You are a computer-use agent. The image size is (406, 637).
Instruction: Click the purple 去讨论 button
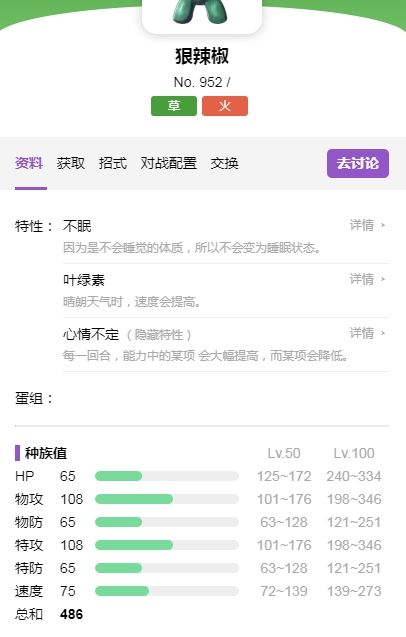click(x=358, y=163)
